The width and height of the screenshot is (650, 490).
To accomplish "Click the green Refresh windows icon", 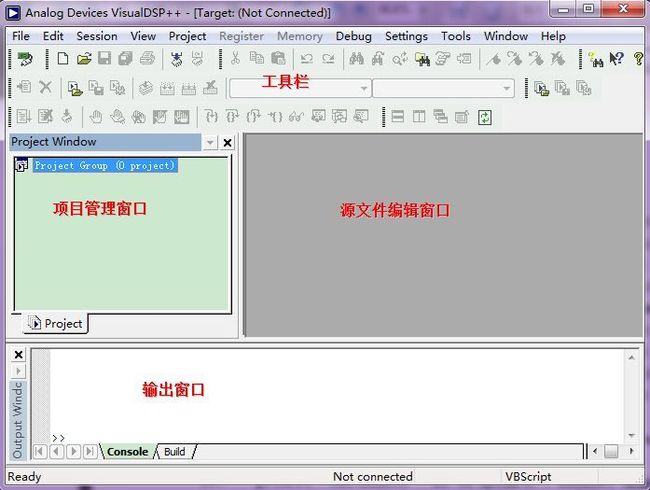I will click(x=485, y=117).
